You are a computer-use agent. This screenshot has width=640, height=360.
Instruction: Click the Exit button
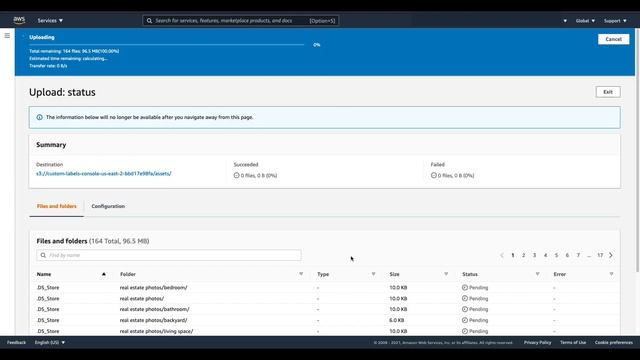[608, 92]
